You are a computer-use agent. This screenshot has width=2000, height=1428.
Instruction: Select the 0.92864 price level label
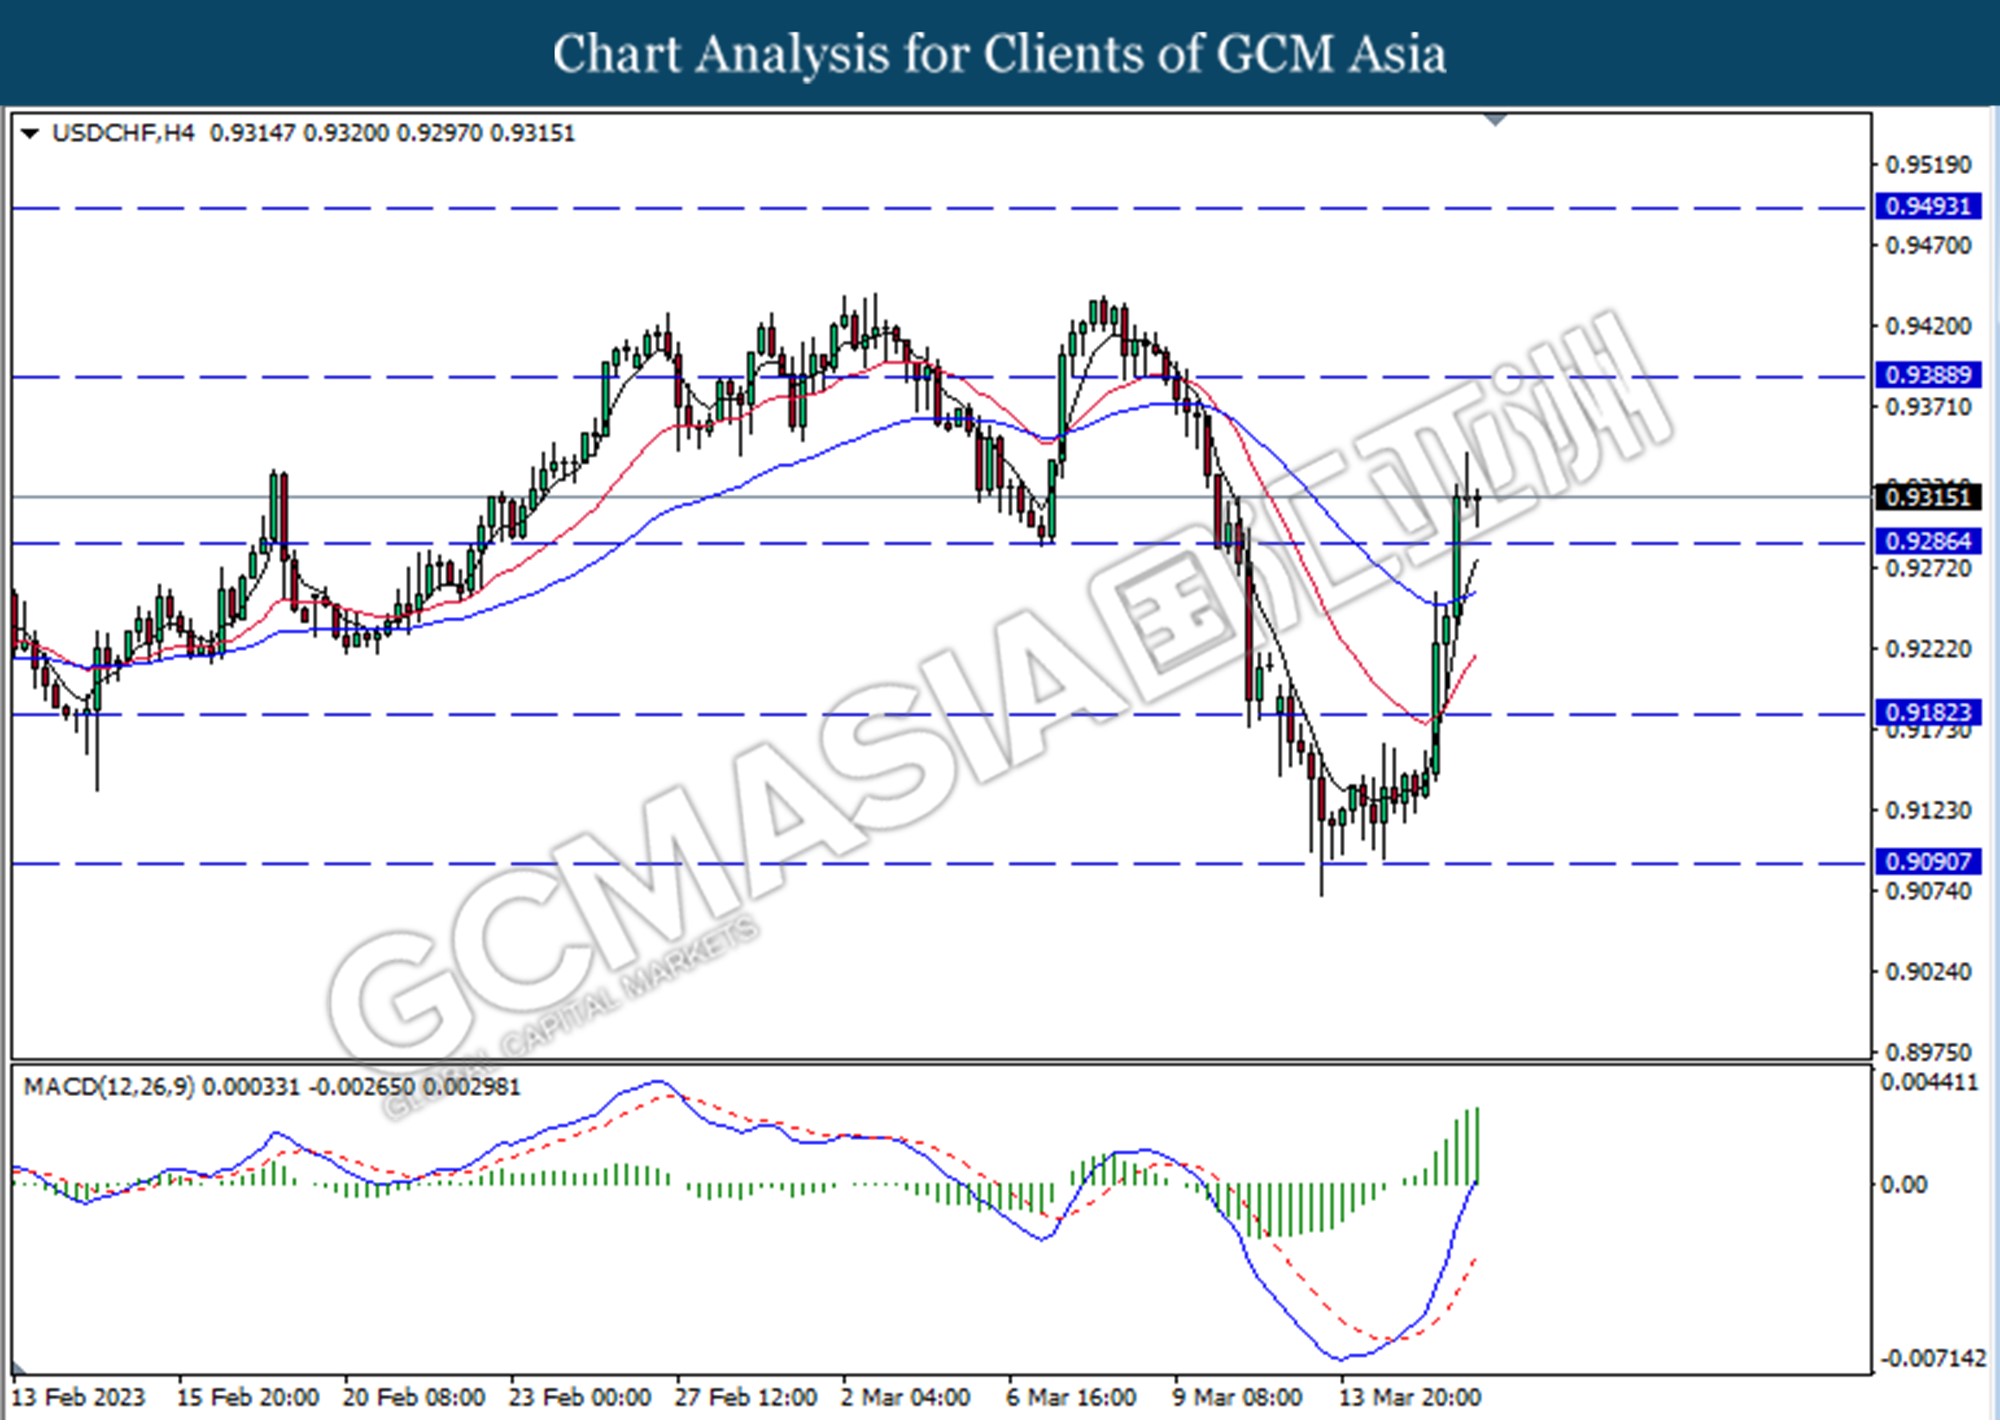click(1927, 541)
